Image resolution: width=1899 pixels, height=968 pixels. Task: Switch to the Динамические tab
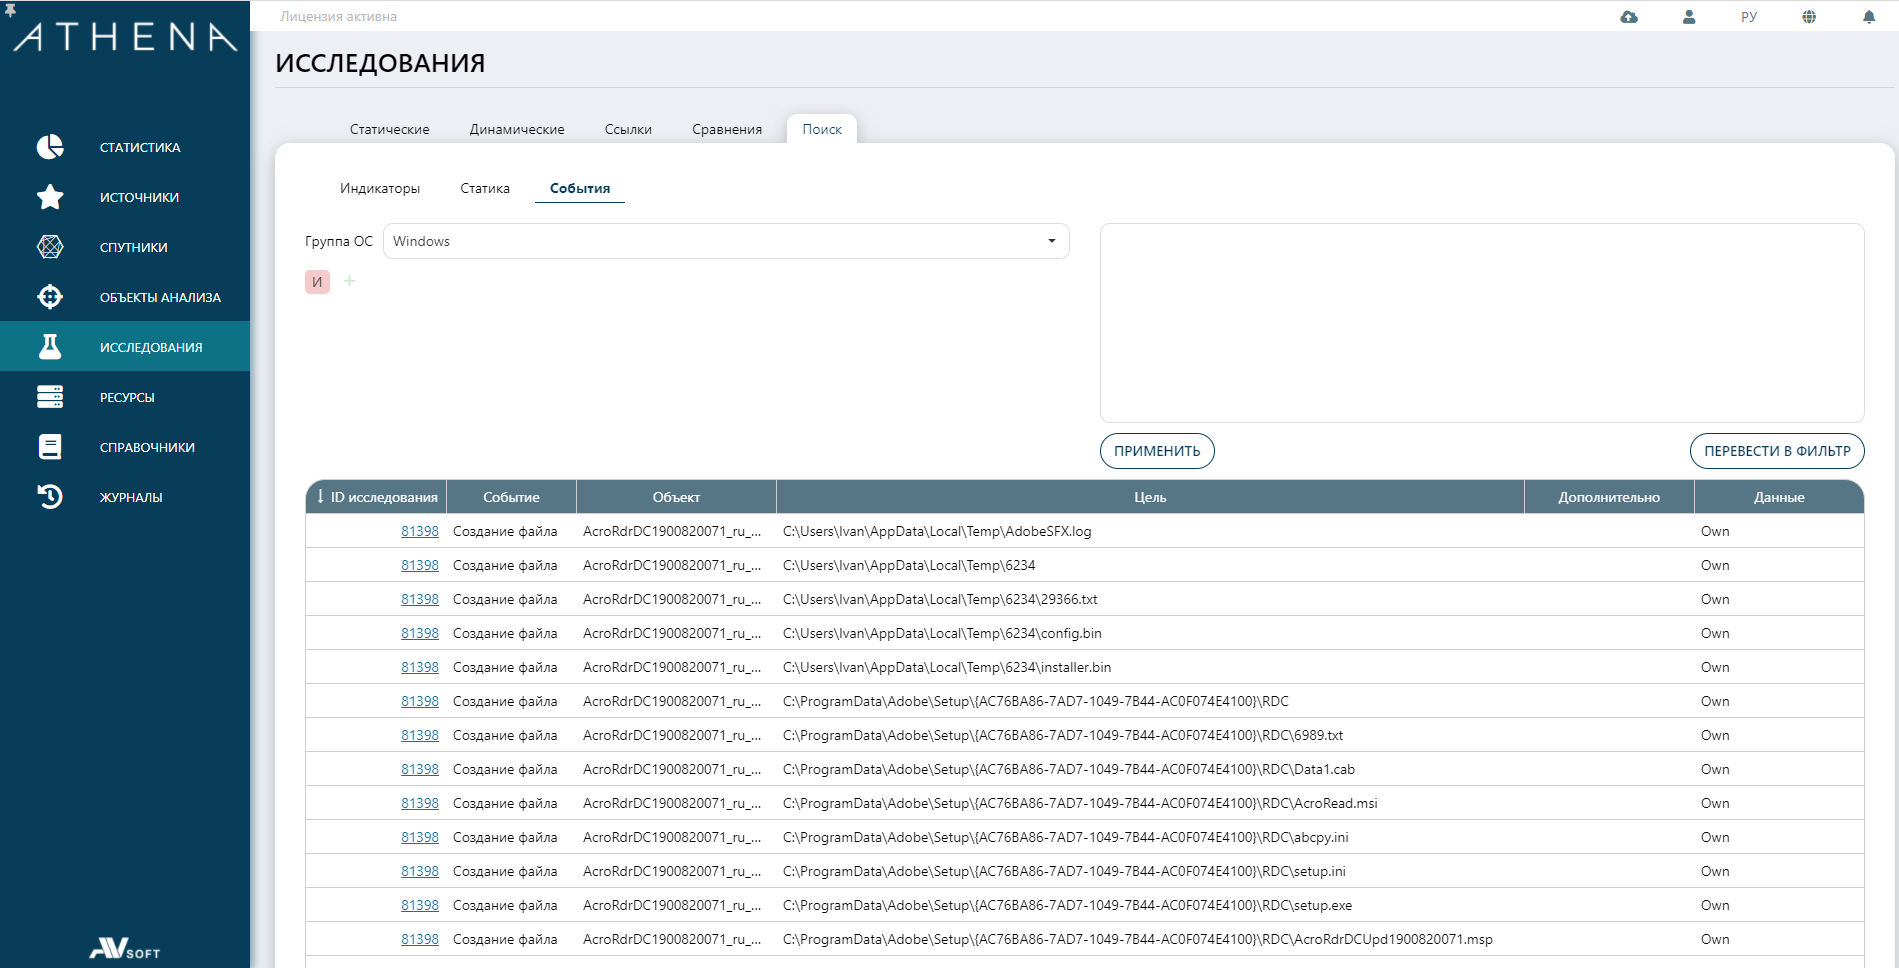pos(517,129)
